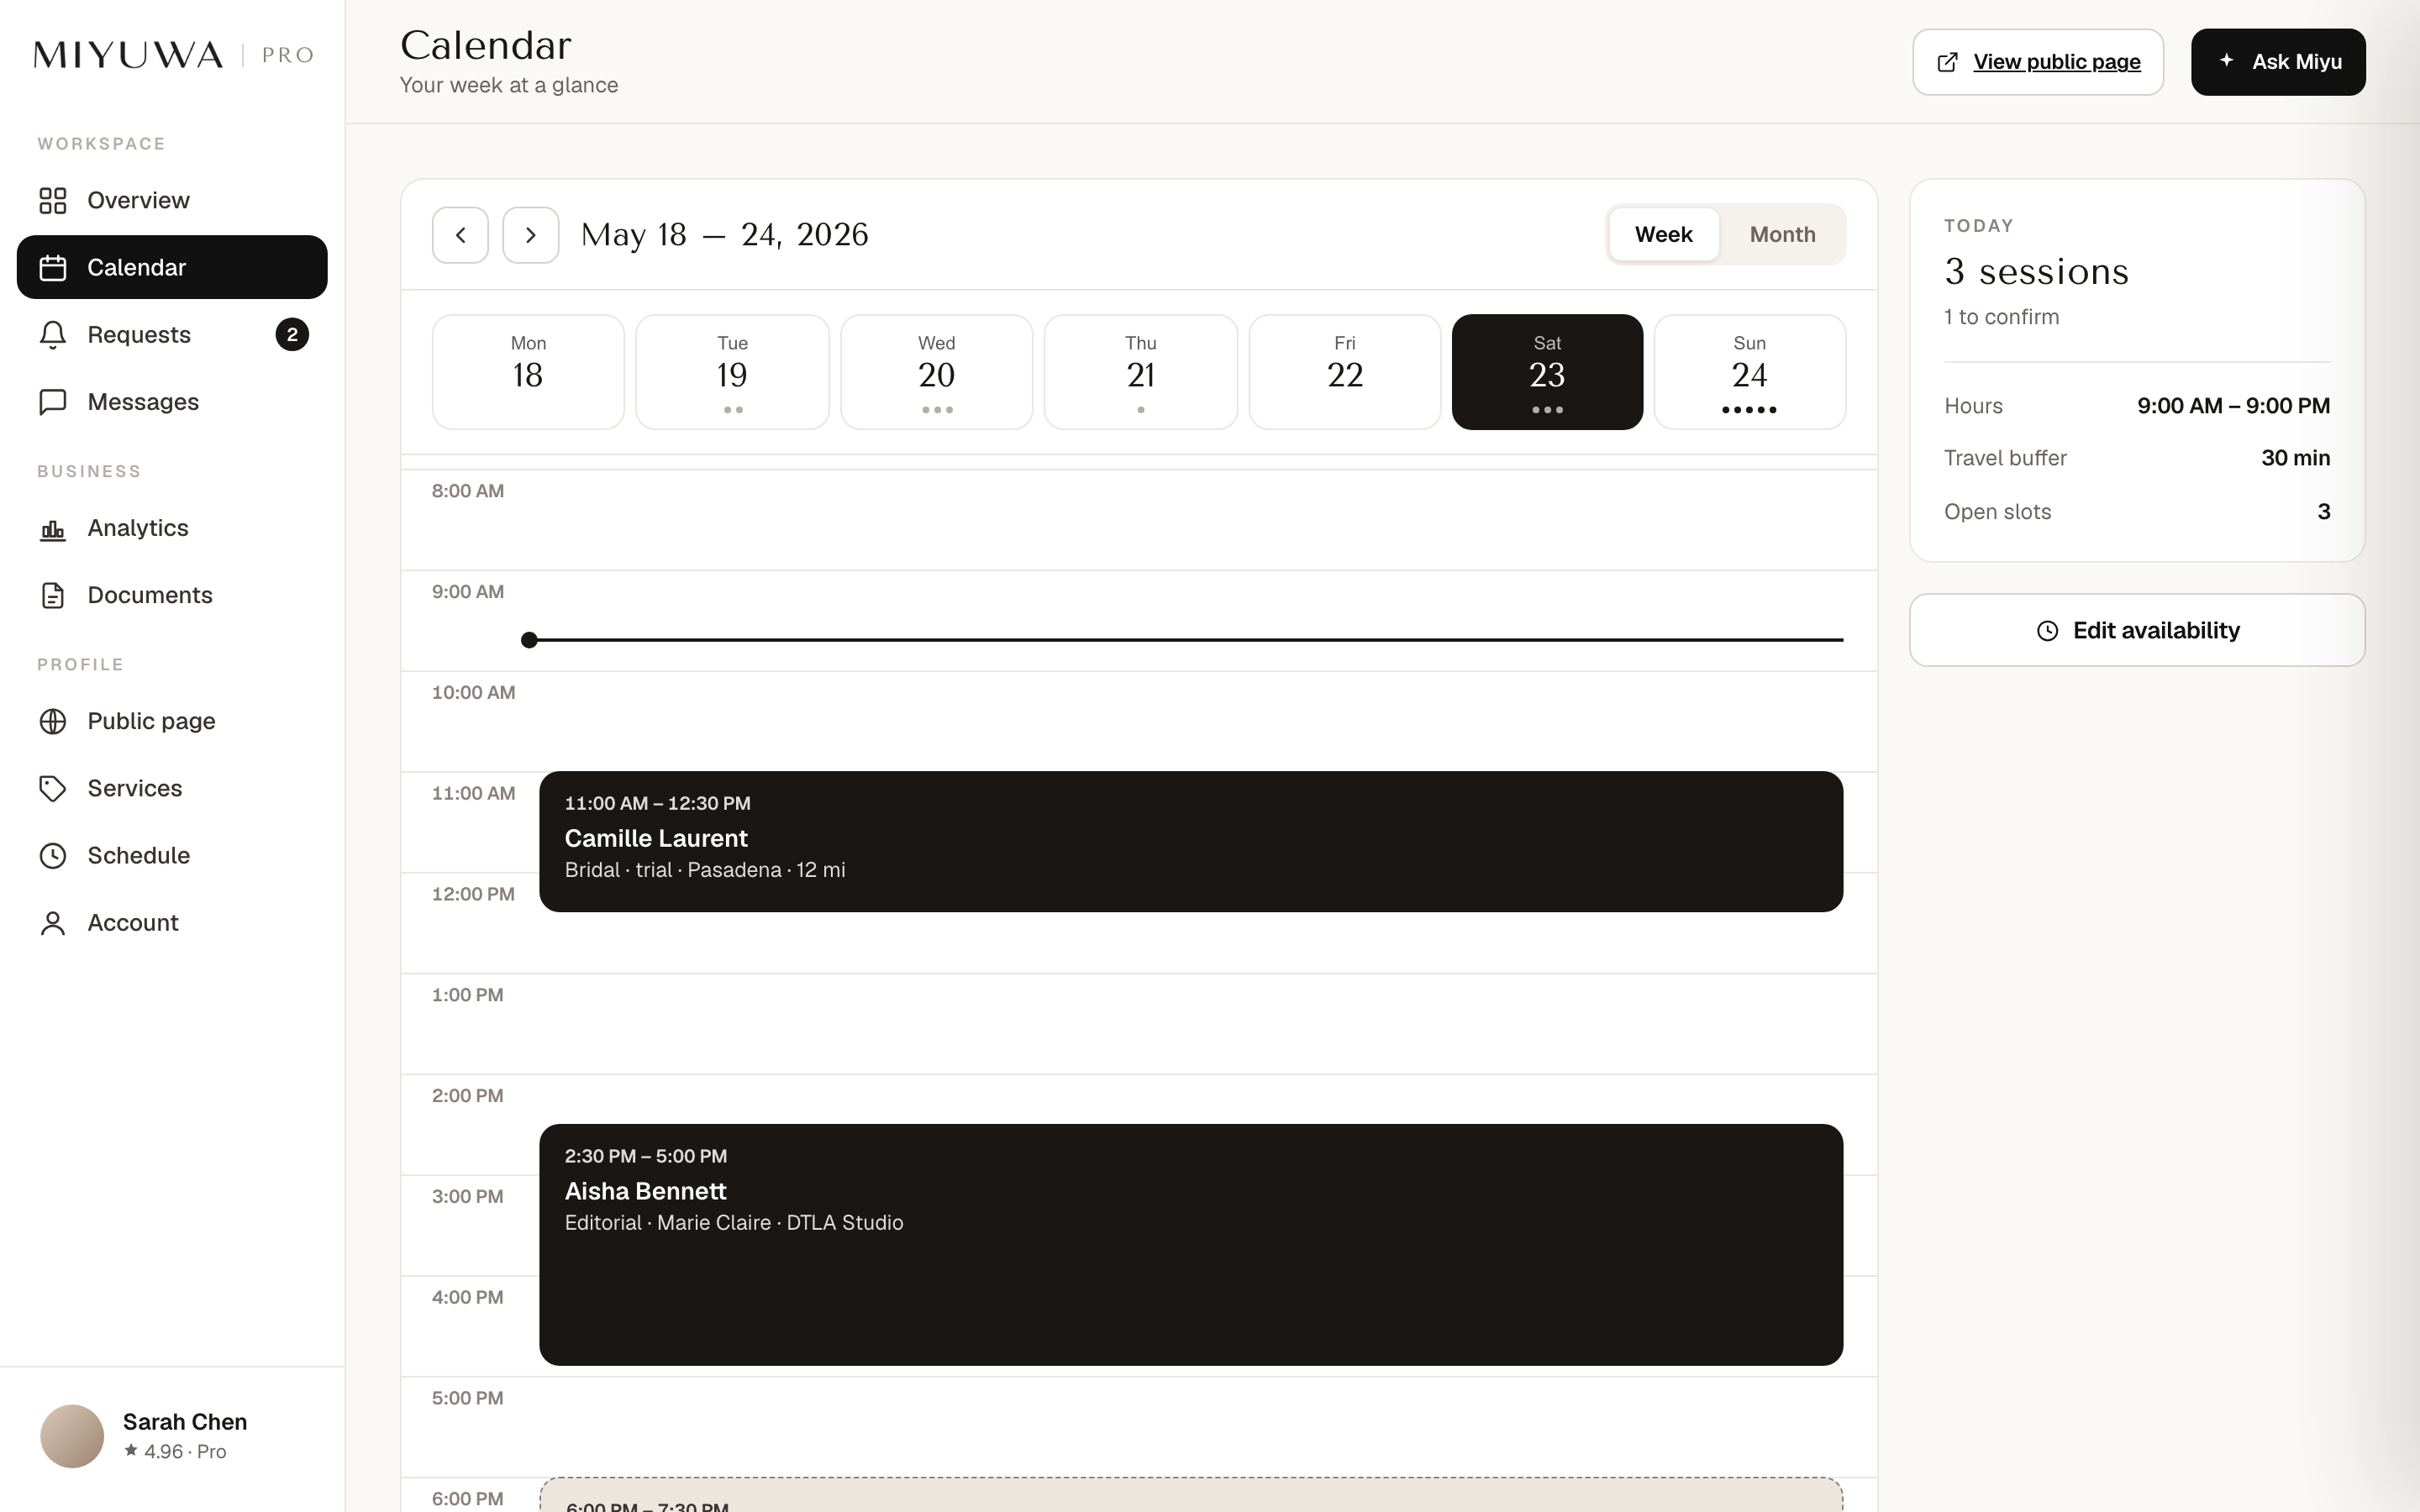
Task: Open the Services page
Action: click(172, 788)
